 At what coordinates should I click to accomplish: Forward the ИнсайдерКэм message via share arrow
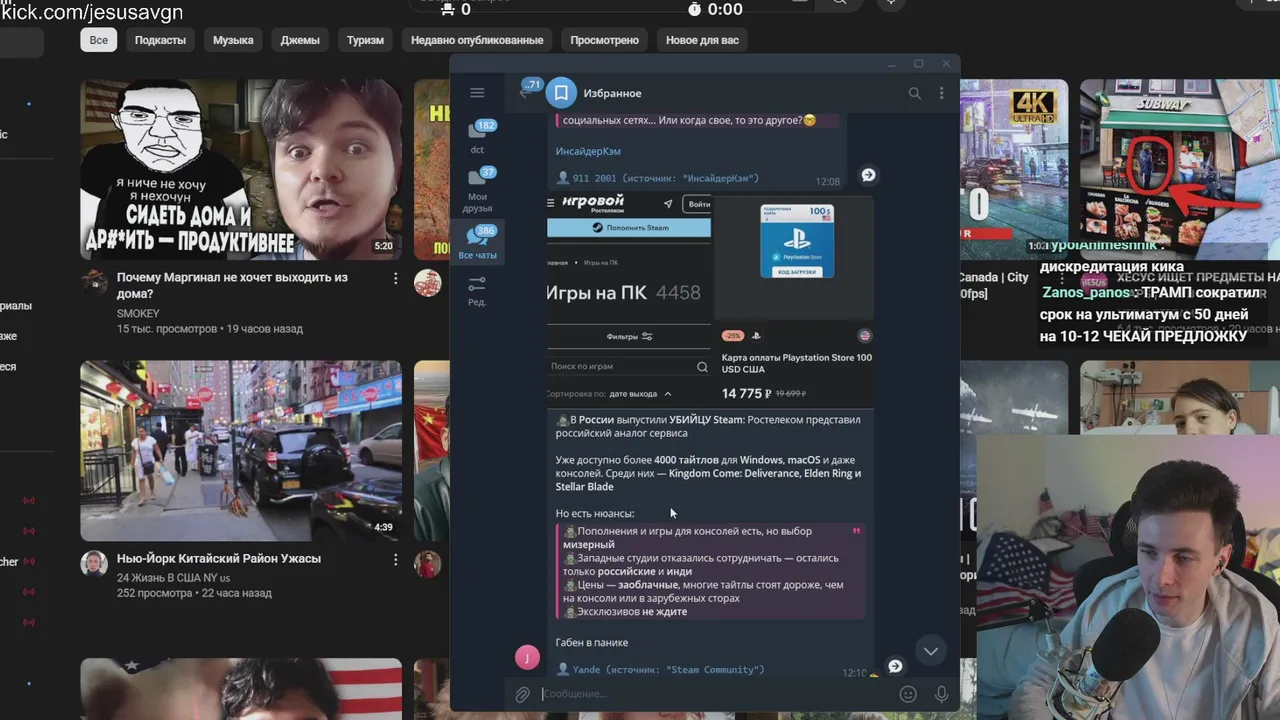pos(868,175)
